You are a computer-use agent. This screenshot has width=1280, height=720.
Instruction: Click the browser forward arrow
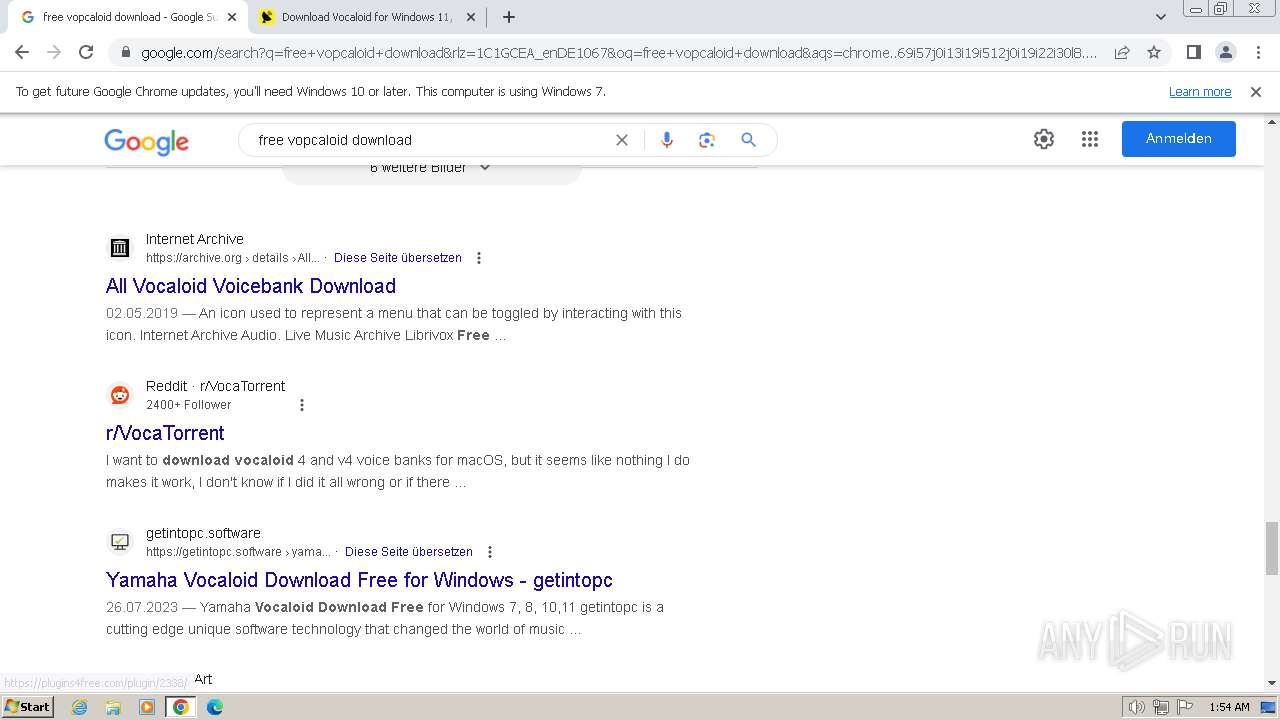54,52
